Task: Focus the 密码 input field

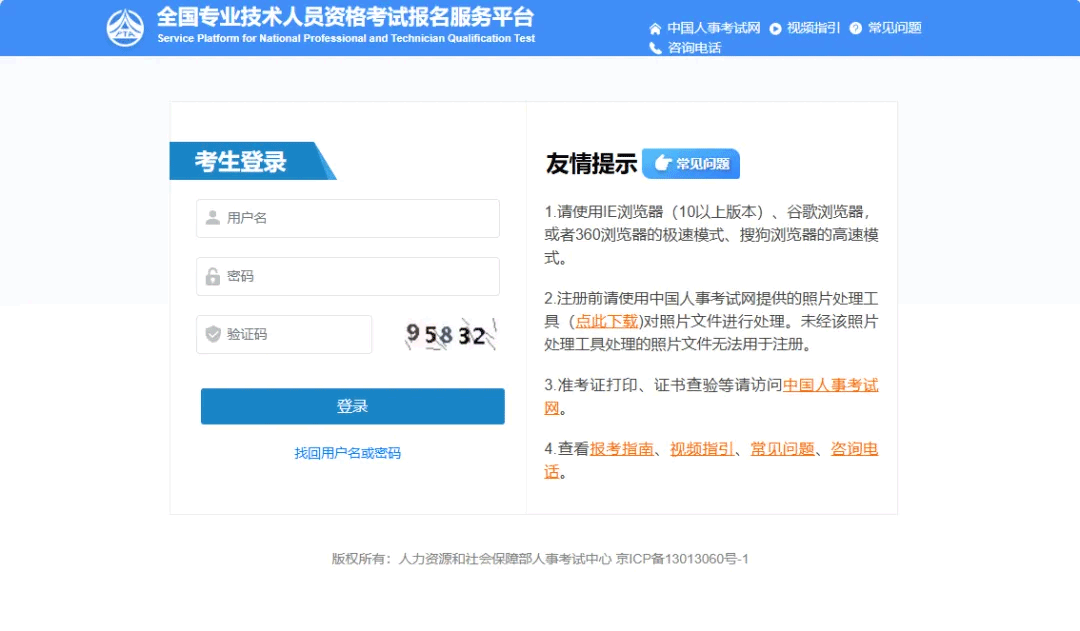Action: (360, 277)
